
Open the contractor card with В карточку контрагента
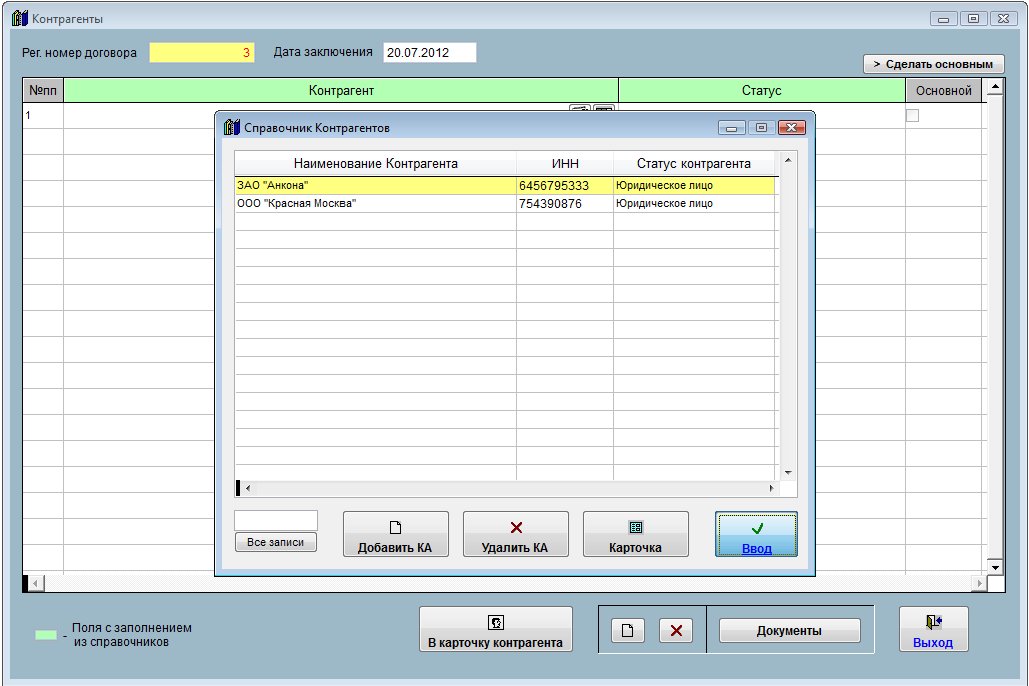coord(495,630)
